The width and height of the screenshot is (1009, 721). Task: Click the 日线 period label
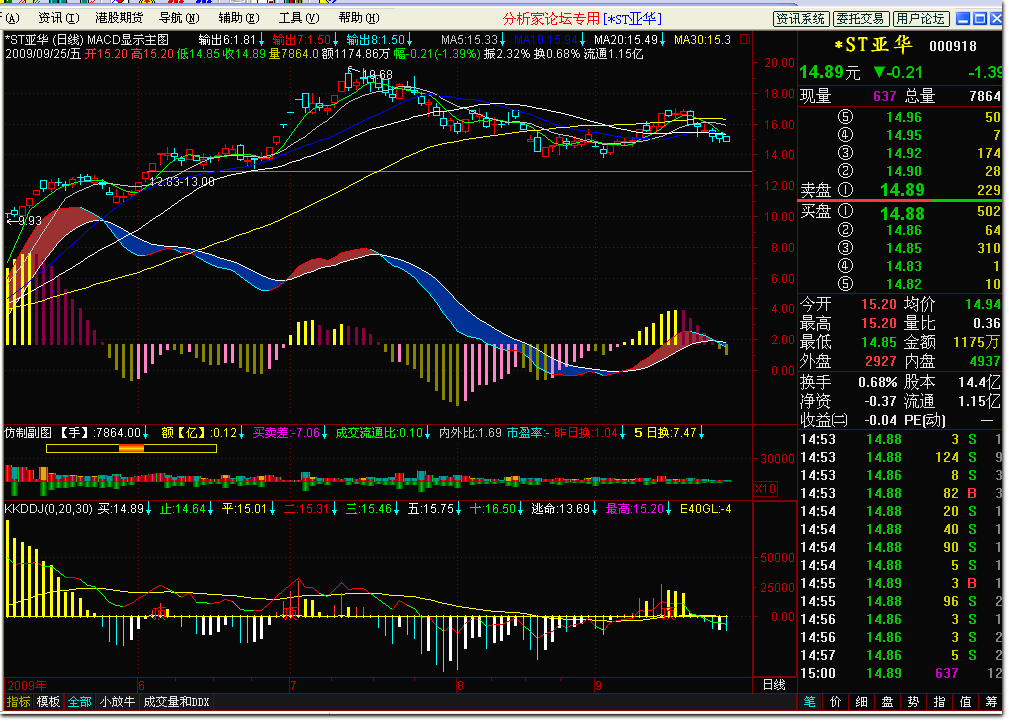tap(774, 685)
